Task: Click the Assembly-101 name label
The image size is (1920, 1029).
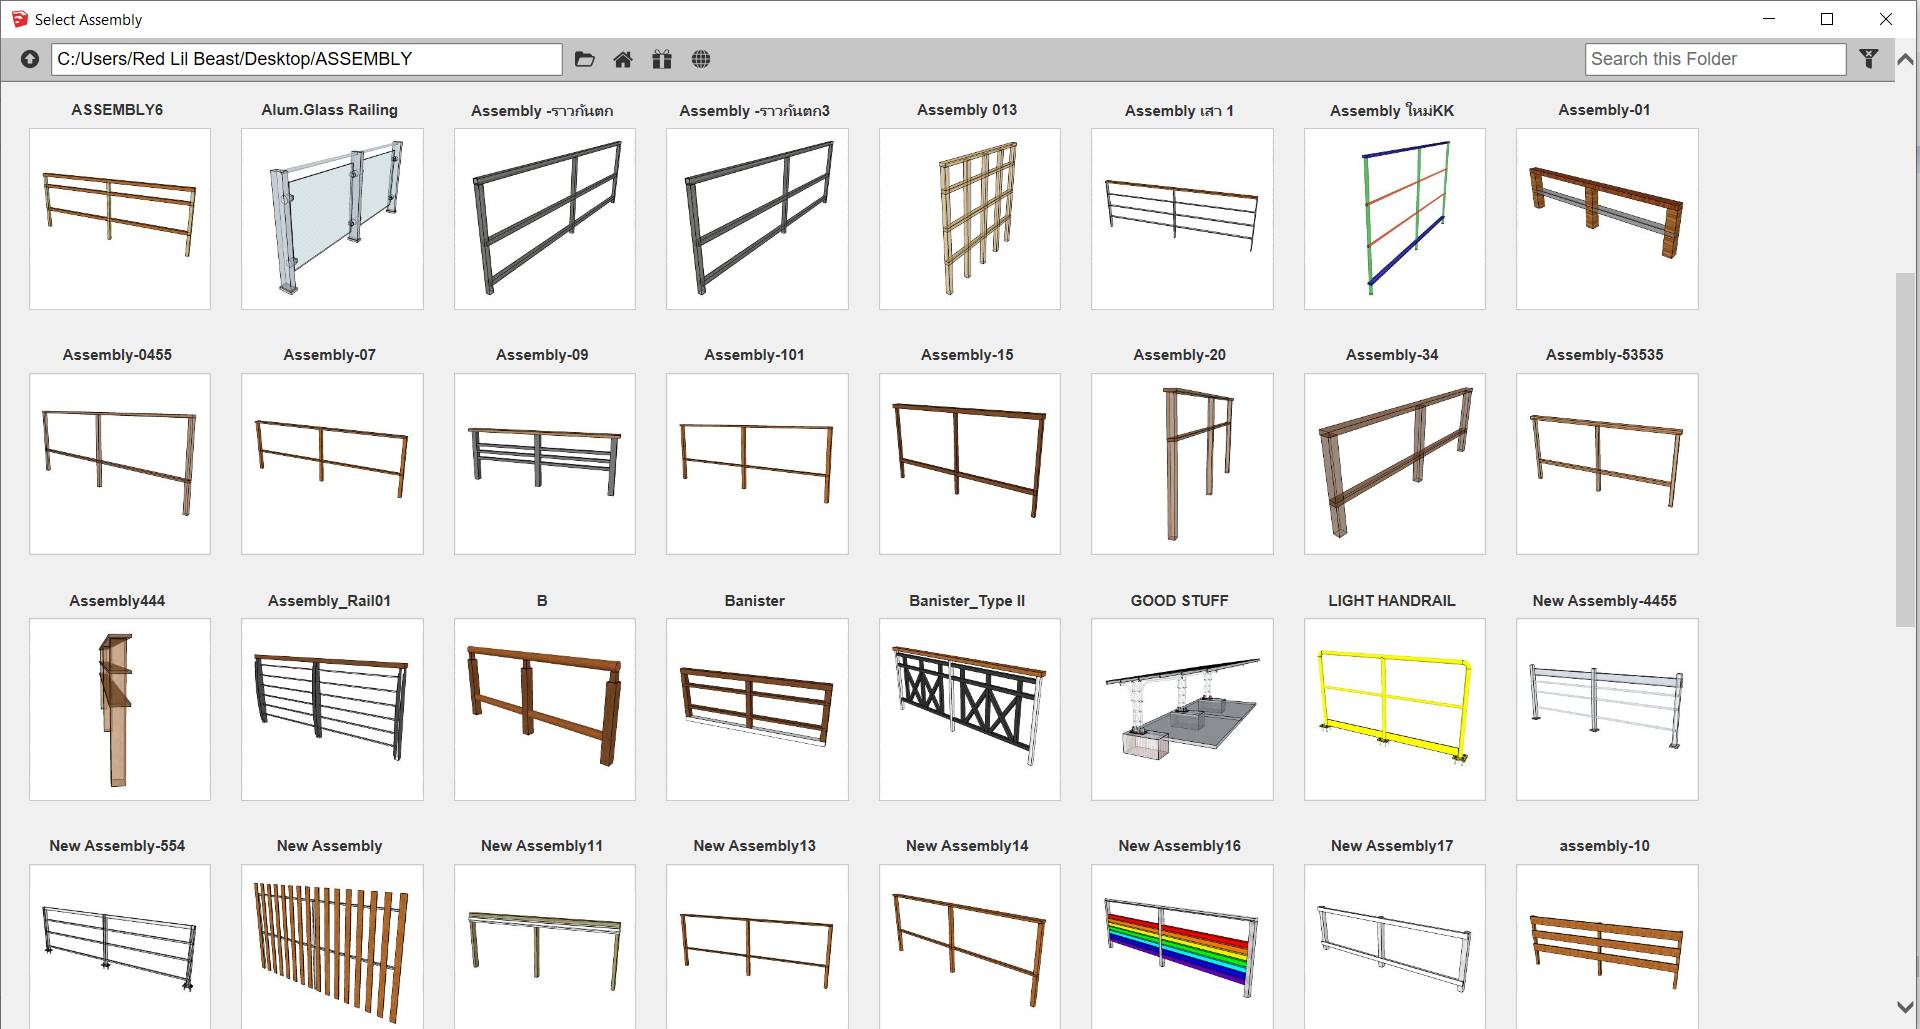Action: 754,355
